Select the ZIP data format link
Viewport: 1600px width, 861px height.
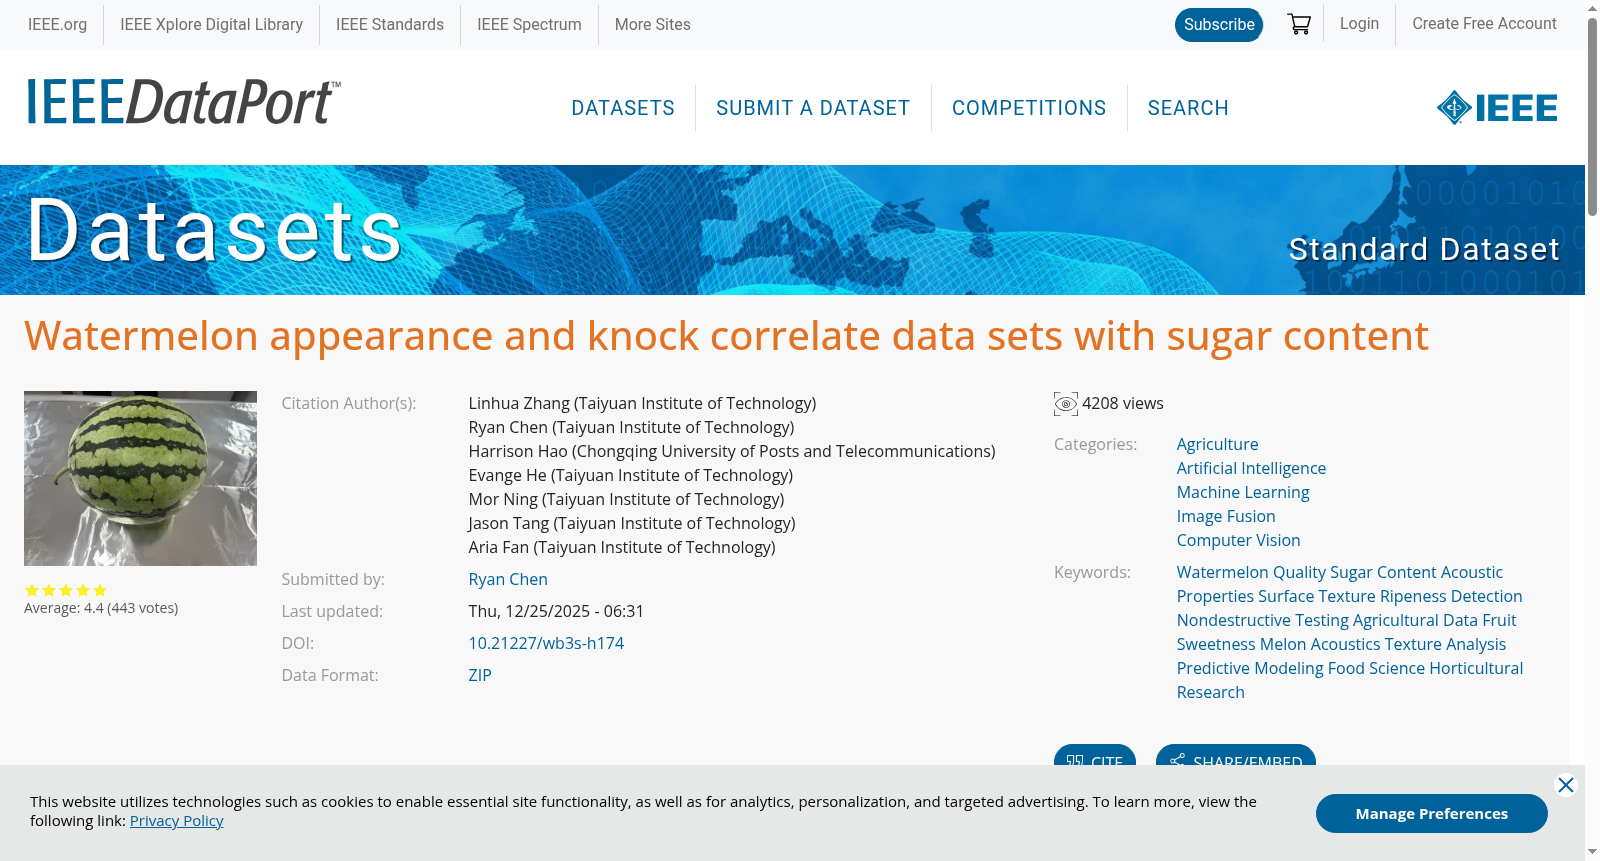(480, 675)
